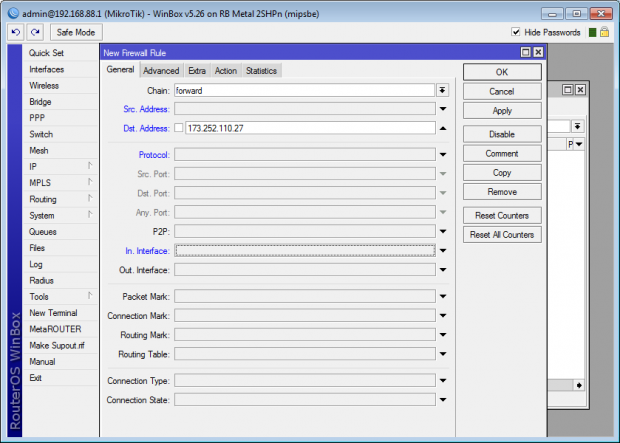This screenshot has width=620, height=443.
Task: Open the background window's column menu arrow
Action: 579,144
